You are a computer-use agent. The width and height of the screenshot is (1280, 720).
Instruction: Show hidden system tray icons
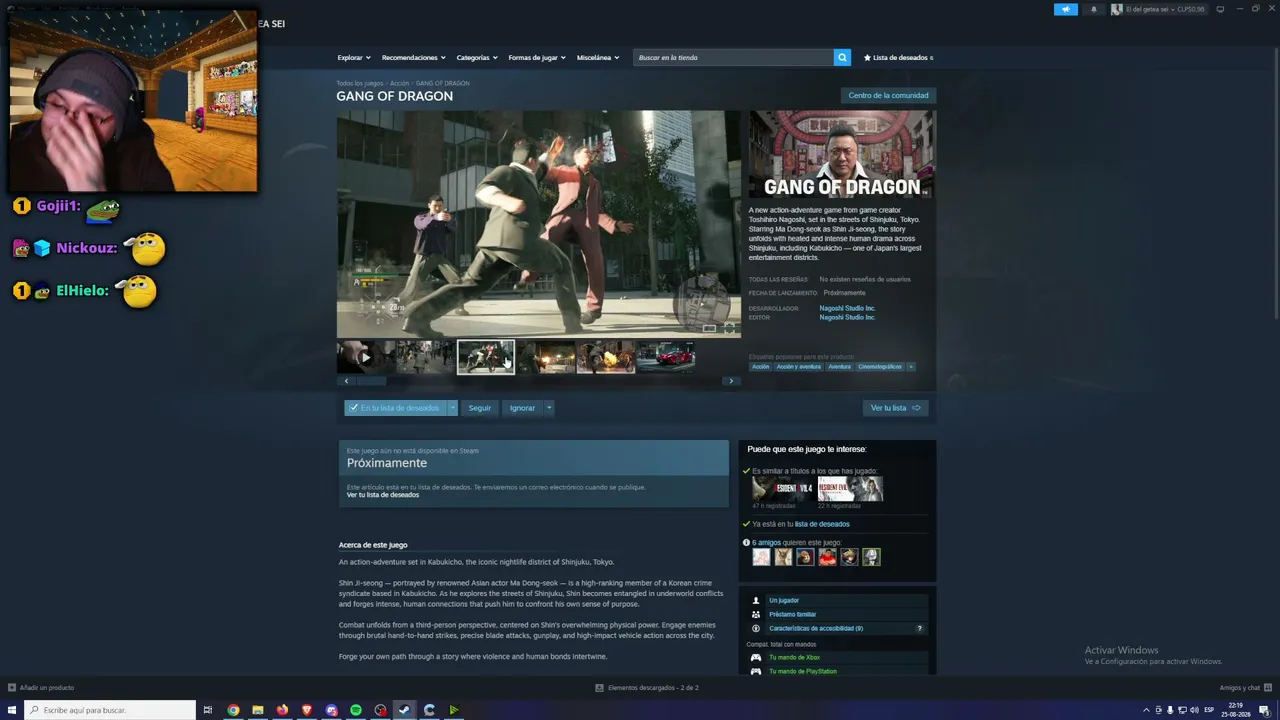point(1146,710)
